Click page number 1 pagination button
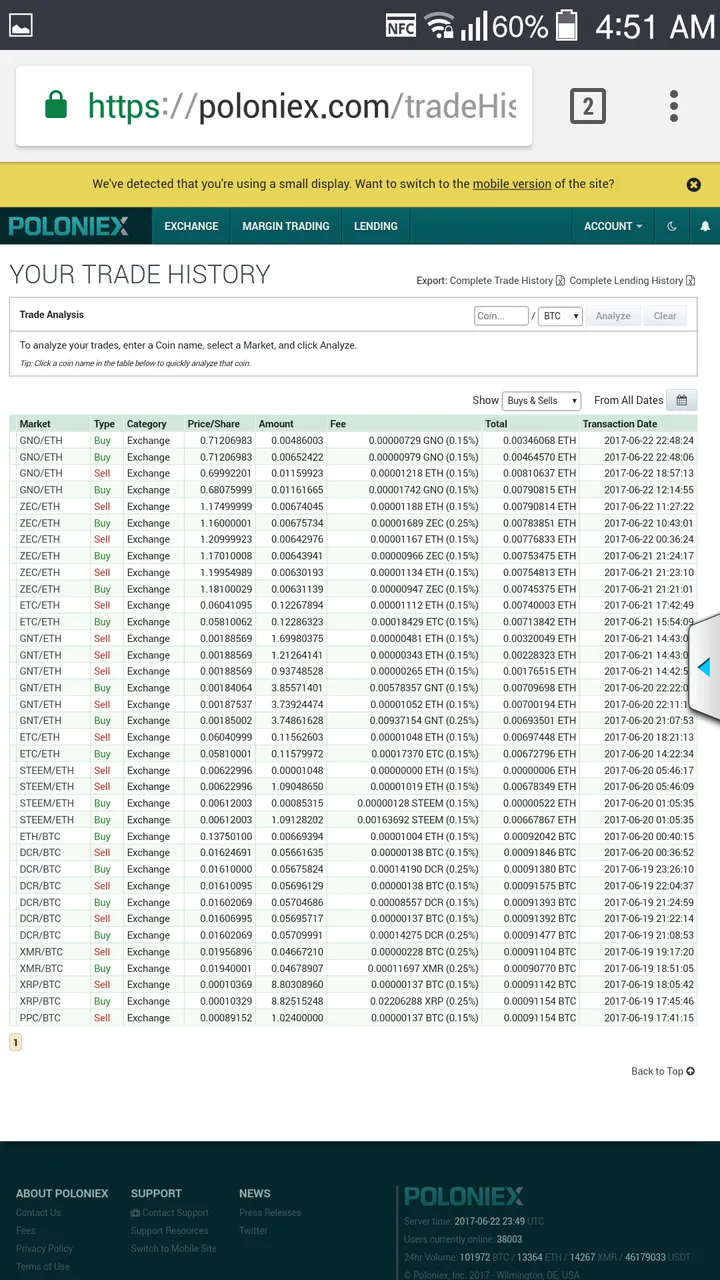Screen dimensions: 720x1280 pyautogui.click(x=15, y=1042)
